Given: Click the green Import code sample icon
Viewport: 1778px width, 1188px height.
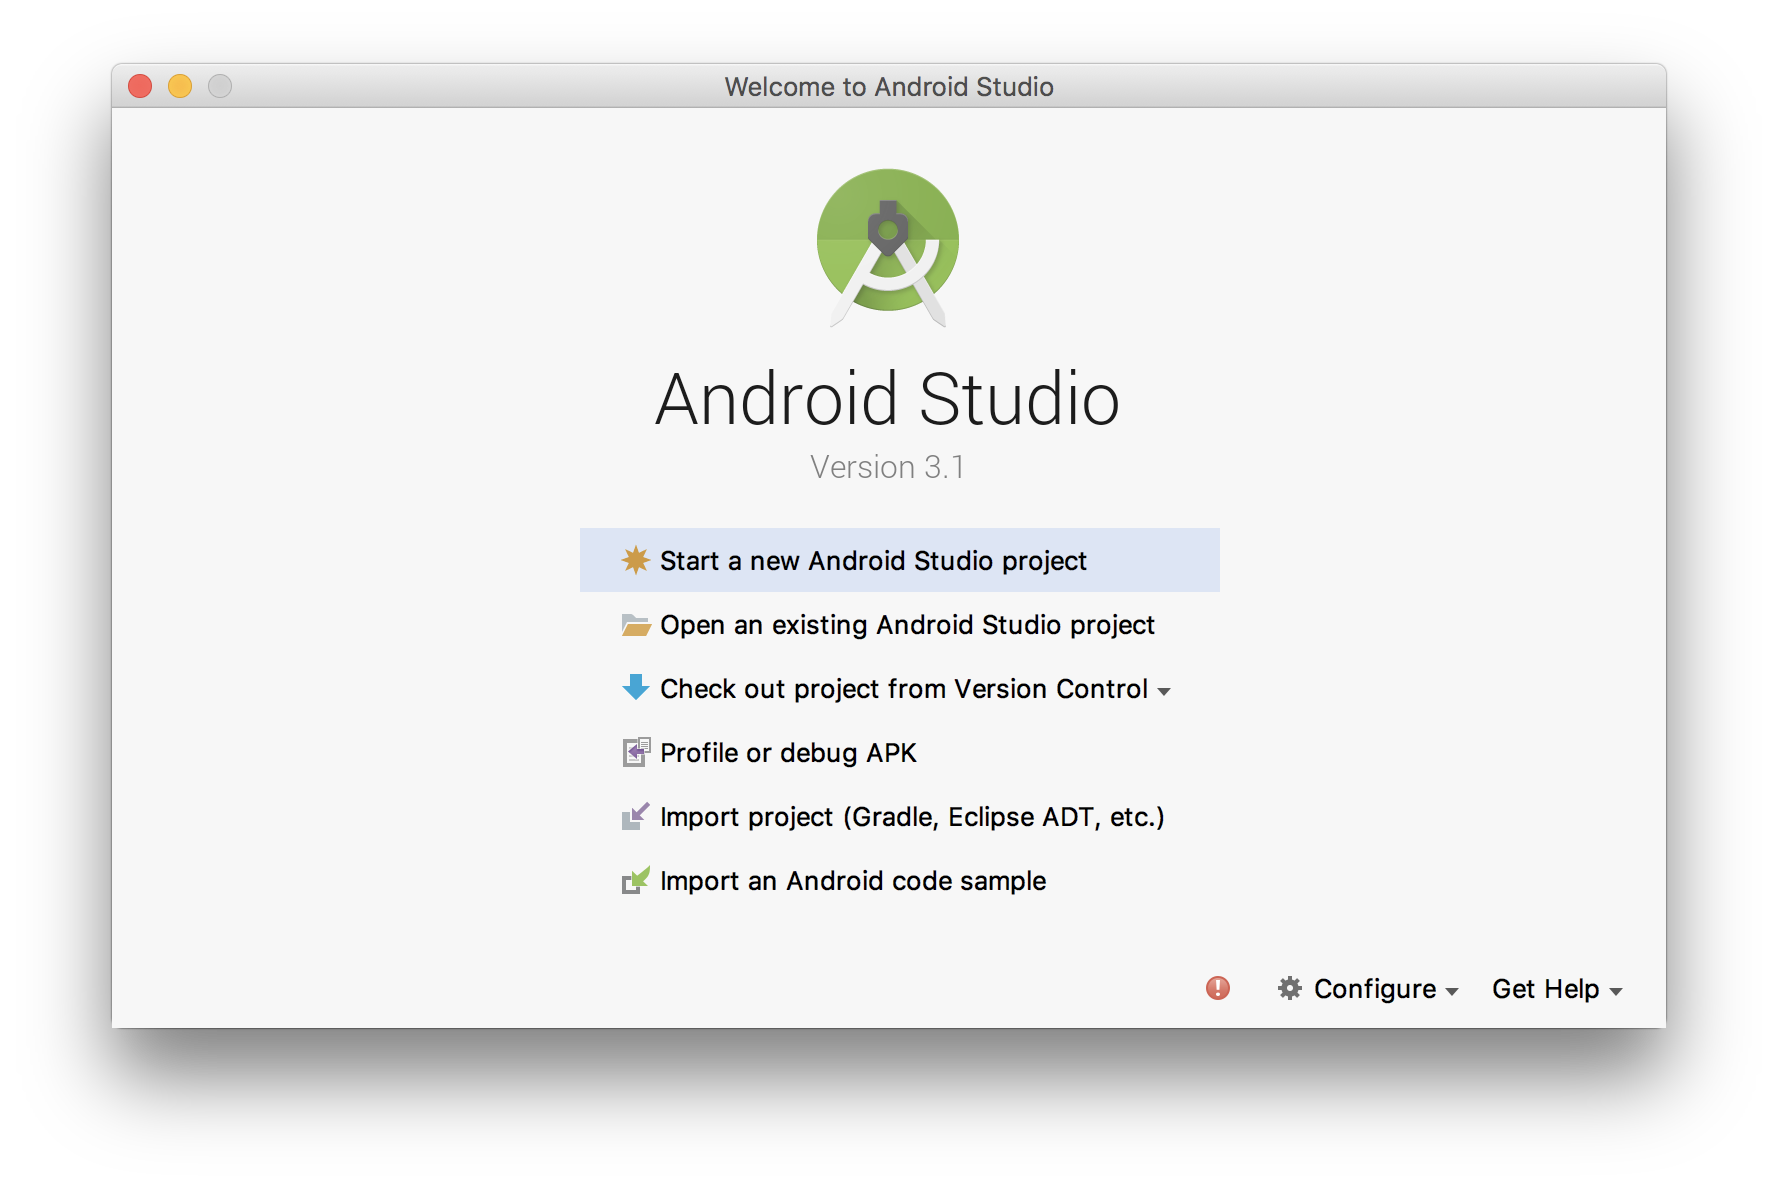Looking at the screenshot, I should coord(636,880).
